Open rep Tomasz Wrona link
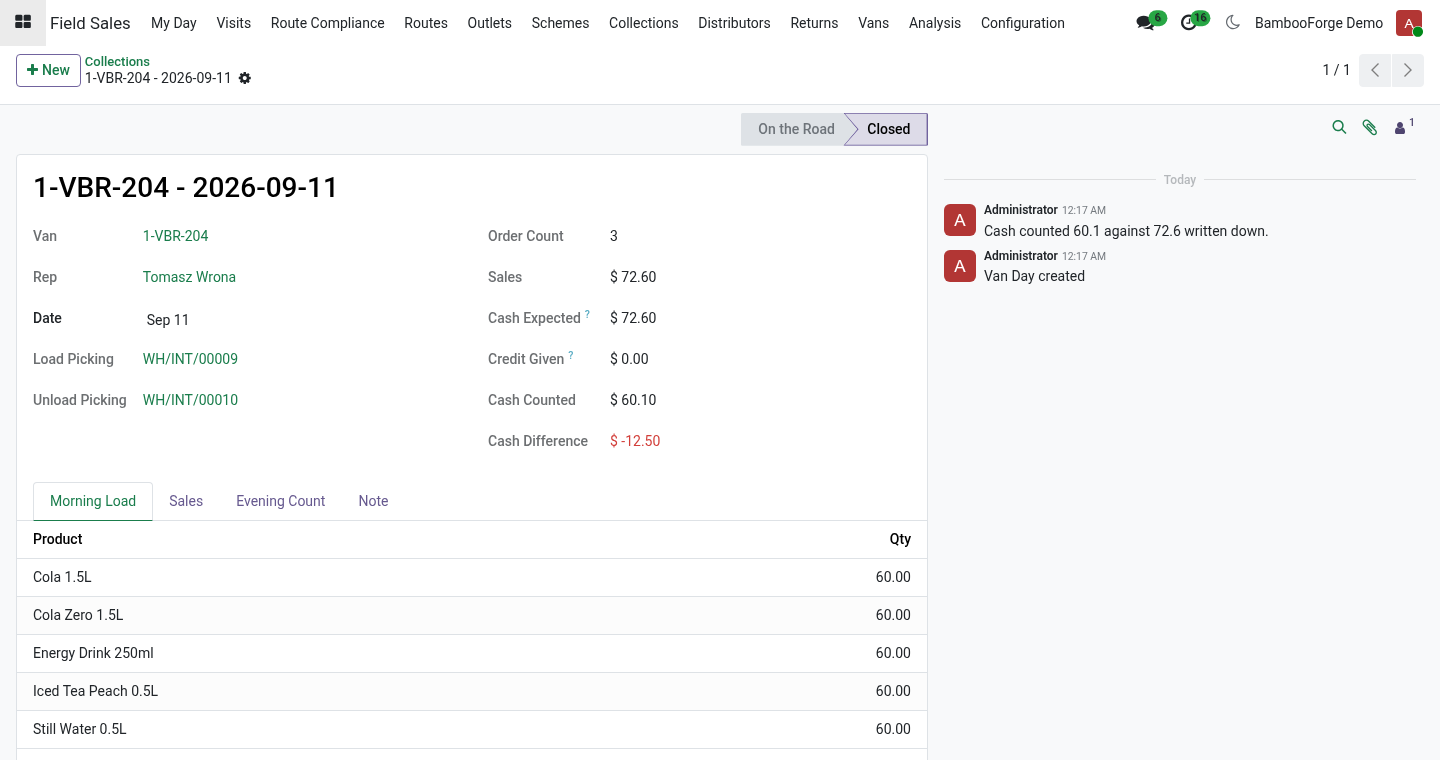 [x=189, y=277]
